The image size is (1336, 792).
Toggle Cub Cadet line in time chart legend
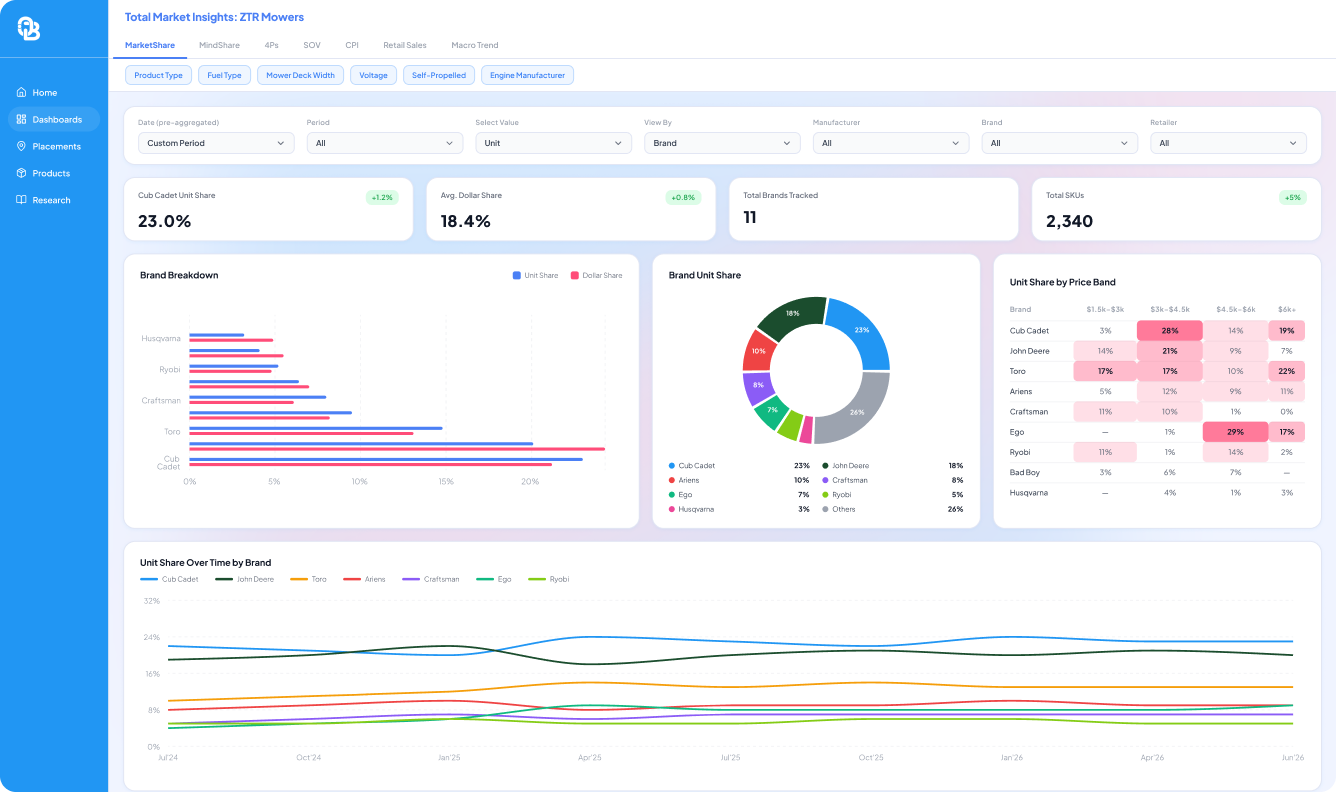pyautogui.click(x=170, y=579)
